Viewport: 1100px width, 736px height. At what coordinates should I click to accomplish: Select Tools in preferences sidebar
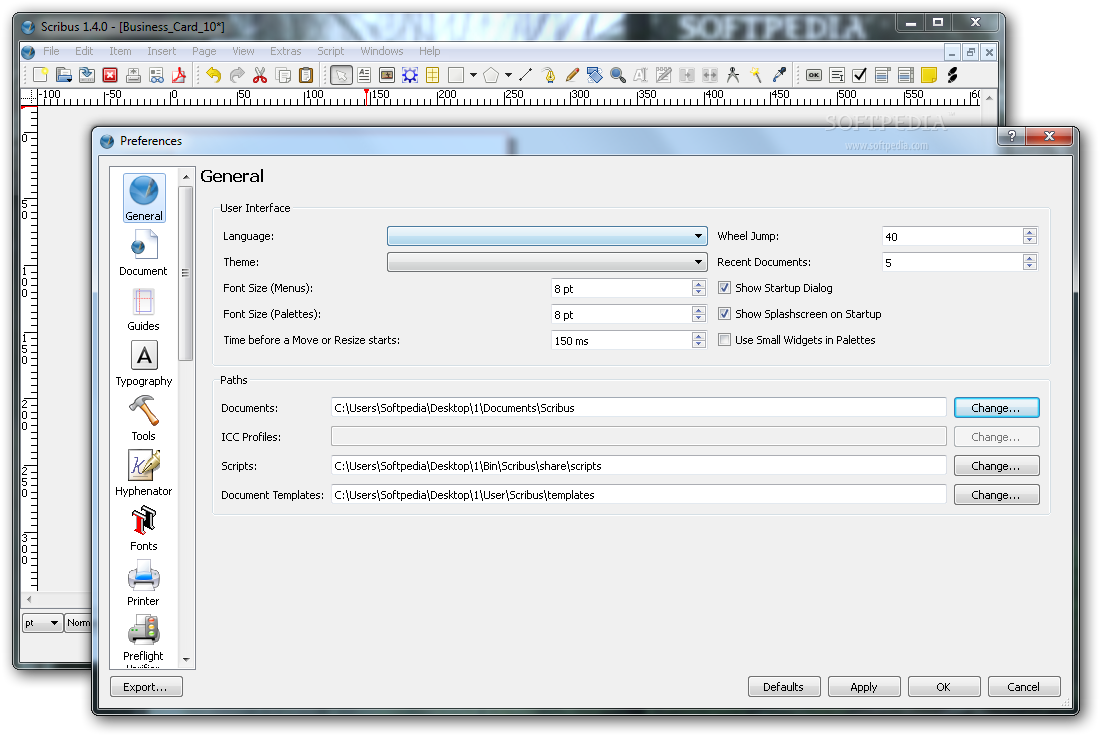pos(143,419)
